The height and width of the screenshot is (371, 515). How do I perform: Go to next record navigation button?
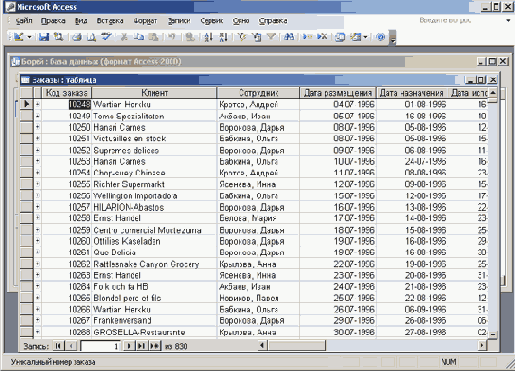pos(128,346)
